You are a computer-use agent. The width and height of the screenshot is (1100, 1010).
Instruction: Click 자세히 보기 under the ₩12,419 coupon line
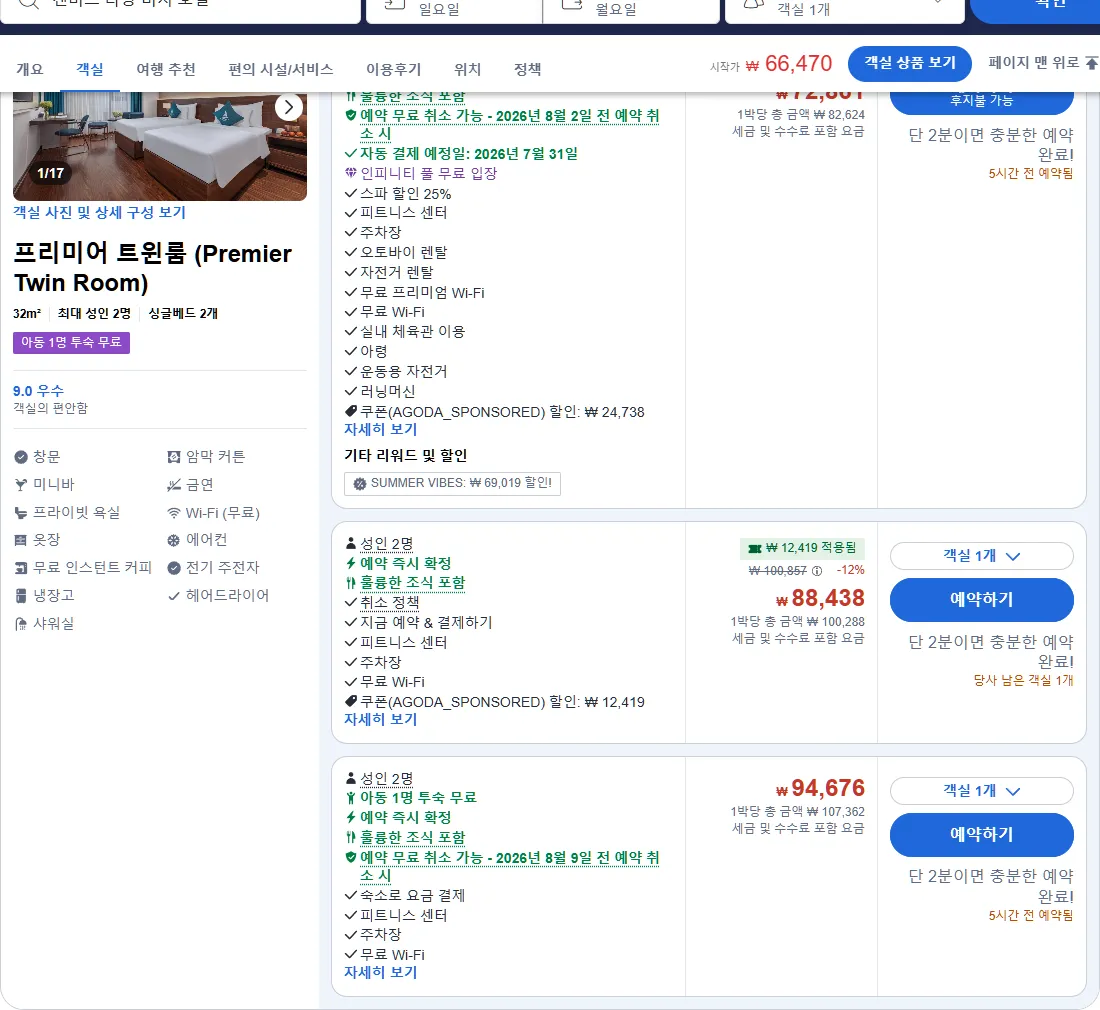click(381, 720)
